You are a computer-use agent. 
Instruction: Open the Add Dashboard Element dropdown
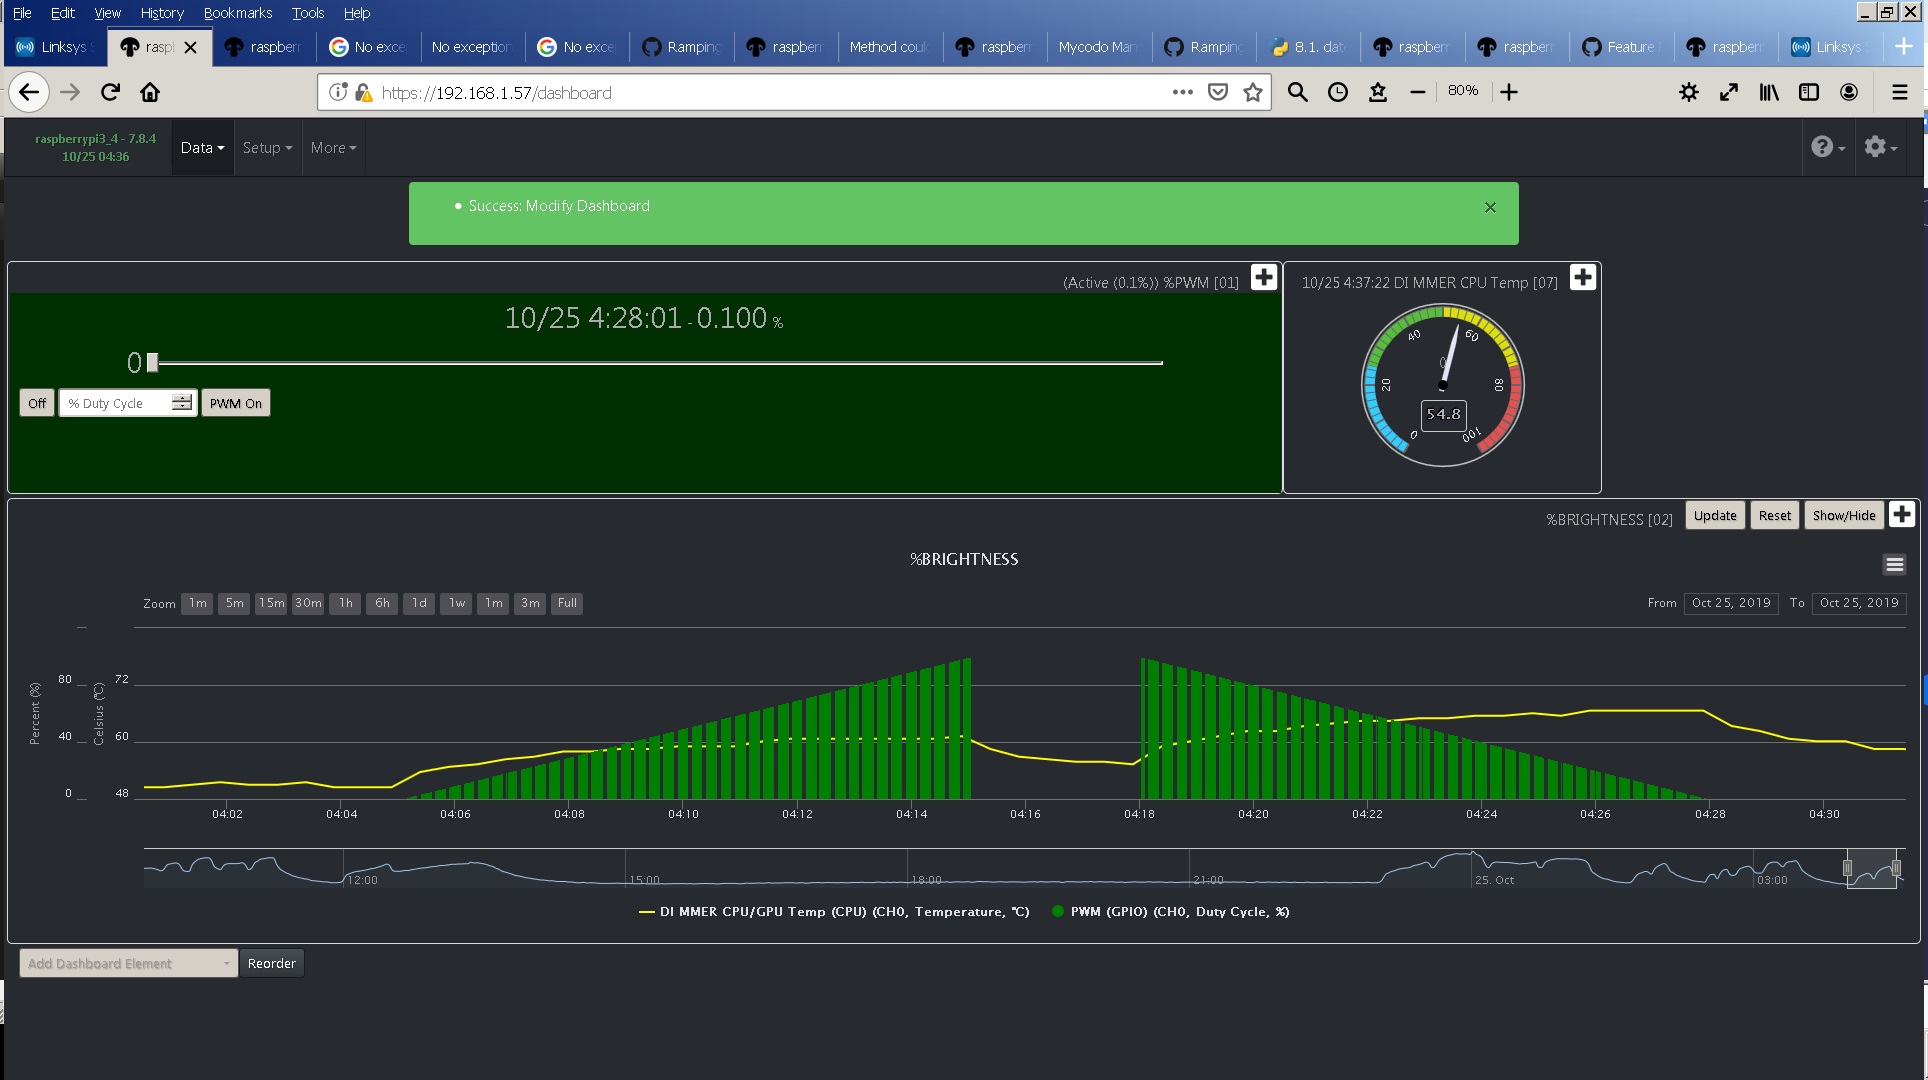click(127, 963)
